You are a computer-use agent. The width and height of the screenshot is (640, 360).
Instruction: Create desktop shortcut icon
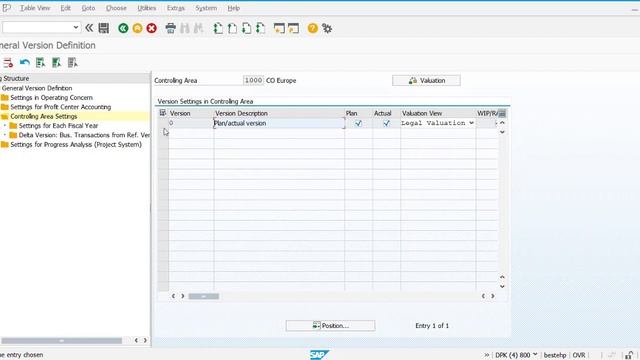(x=293, y=28)
